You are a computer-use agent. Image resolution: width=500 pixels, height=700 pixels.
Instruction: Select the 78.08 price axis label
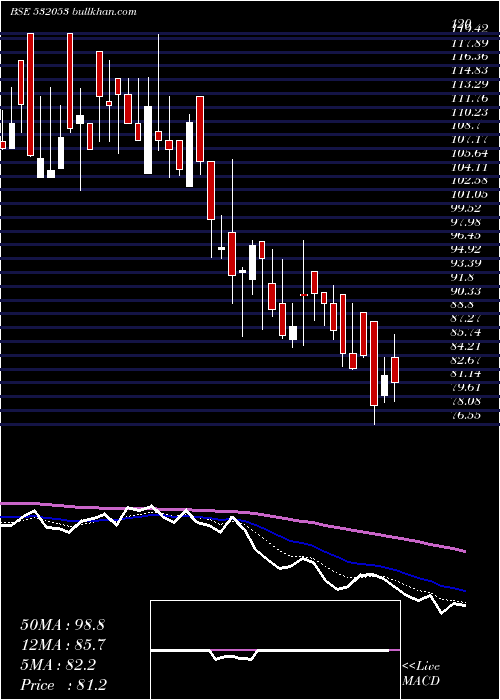(x=468, y=401)
